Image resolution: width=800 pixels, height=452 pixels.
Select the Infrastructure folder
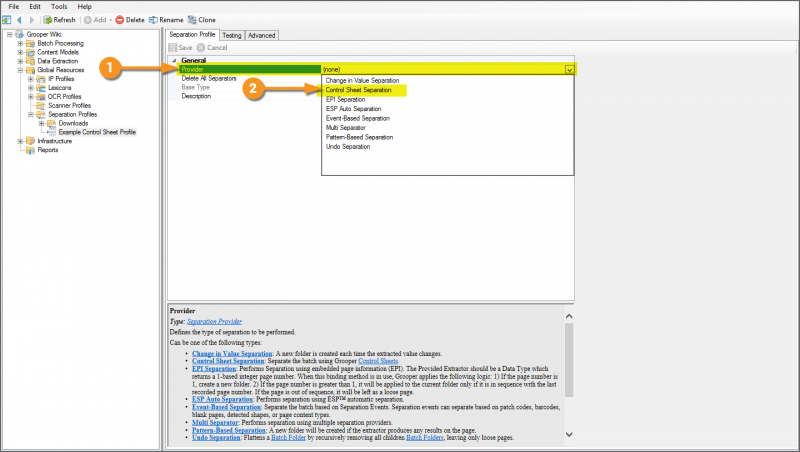tap(55, 141)
